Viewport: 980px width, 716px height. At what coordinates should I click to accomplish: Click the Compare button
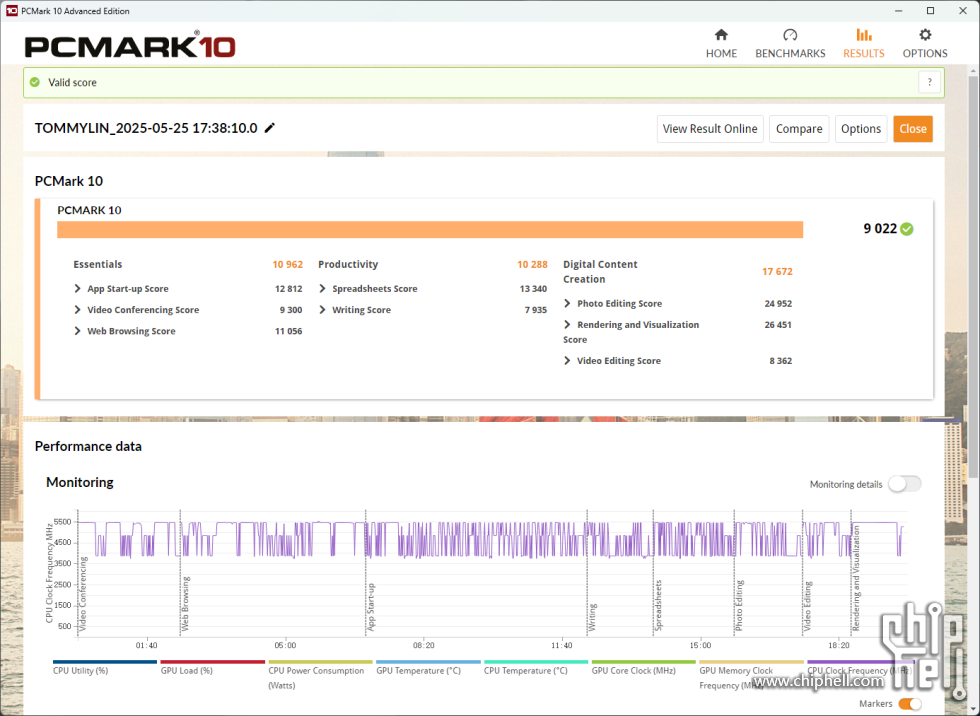click(799, 129)
